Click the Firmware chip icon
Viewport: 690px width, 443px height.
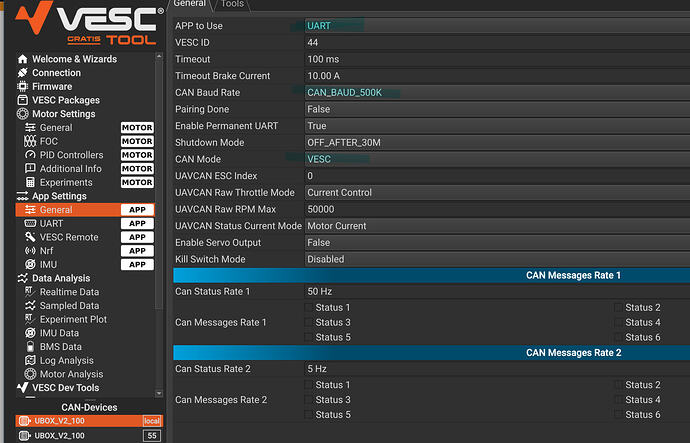click(x=22, y=86)
